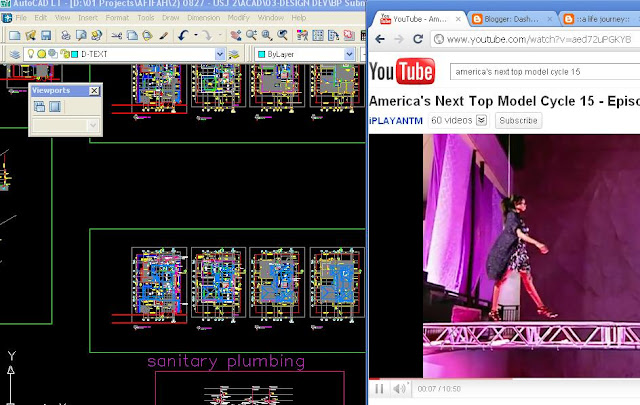Open the Format menu in AutoCAD
Screen dimensions: 640x405
pos(117,18)
